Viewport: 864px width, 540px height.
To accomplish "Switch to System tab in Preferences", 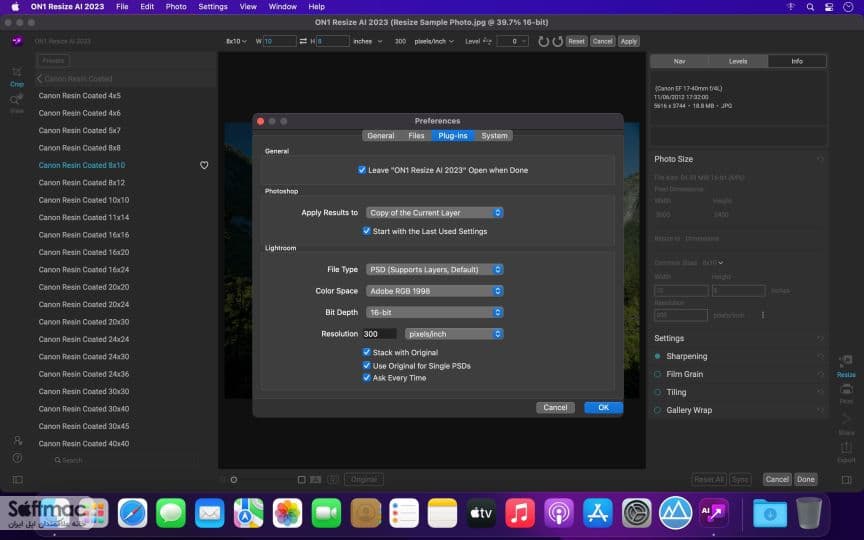I will coord(494,136).
